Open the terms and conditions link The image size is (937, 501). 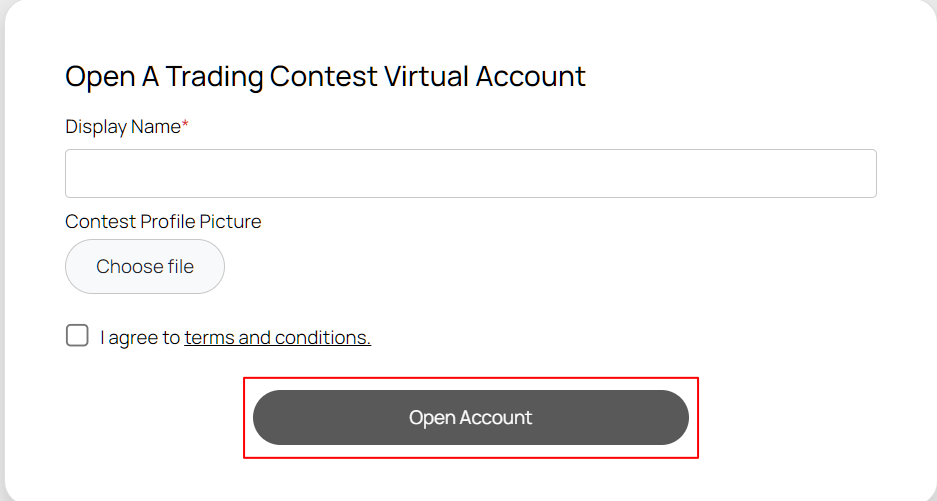coord(277,338)
